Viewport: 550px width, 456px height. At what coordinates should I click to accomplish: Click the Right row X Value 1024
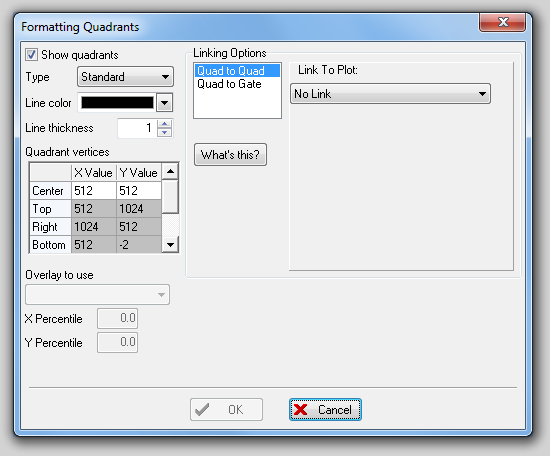pos(94,227)
